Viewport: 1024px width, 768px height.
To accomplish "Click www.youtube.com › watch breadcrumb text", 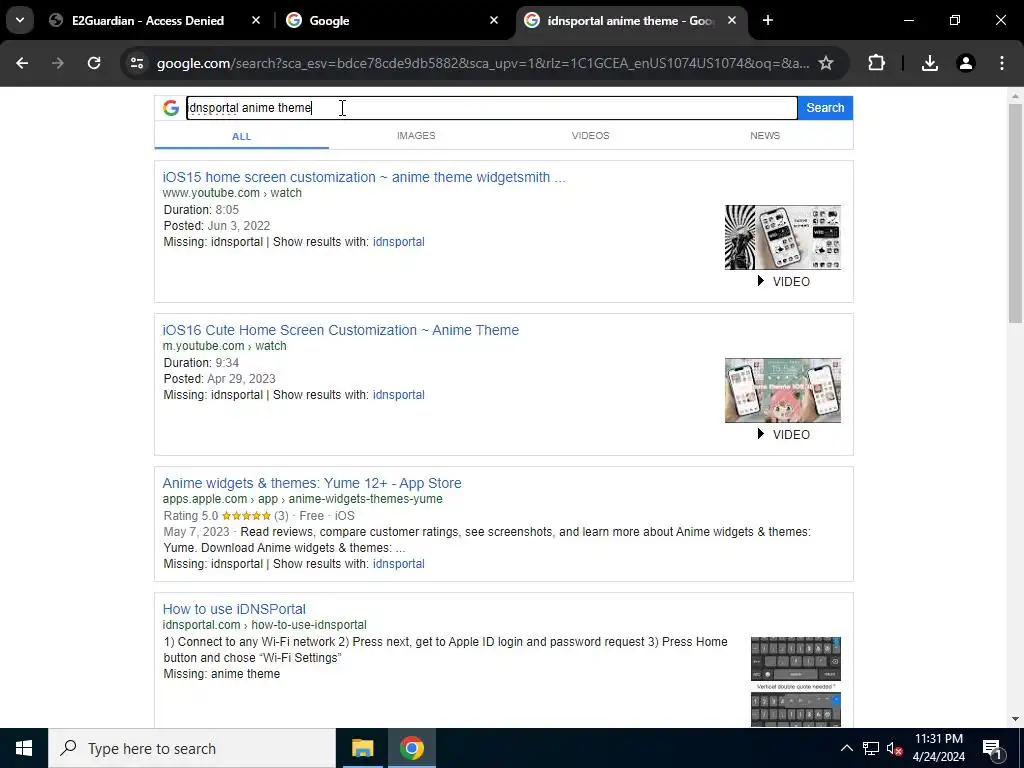I will pos(232,193).
